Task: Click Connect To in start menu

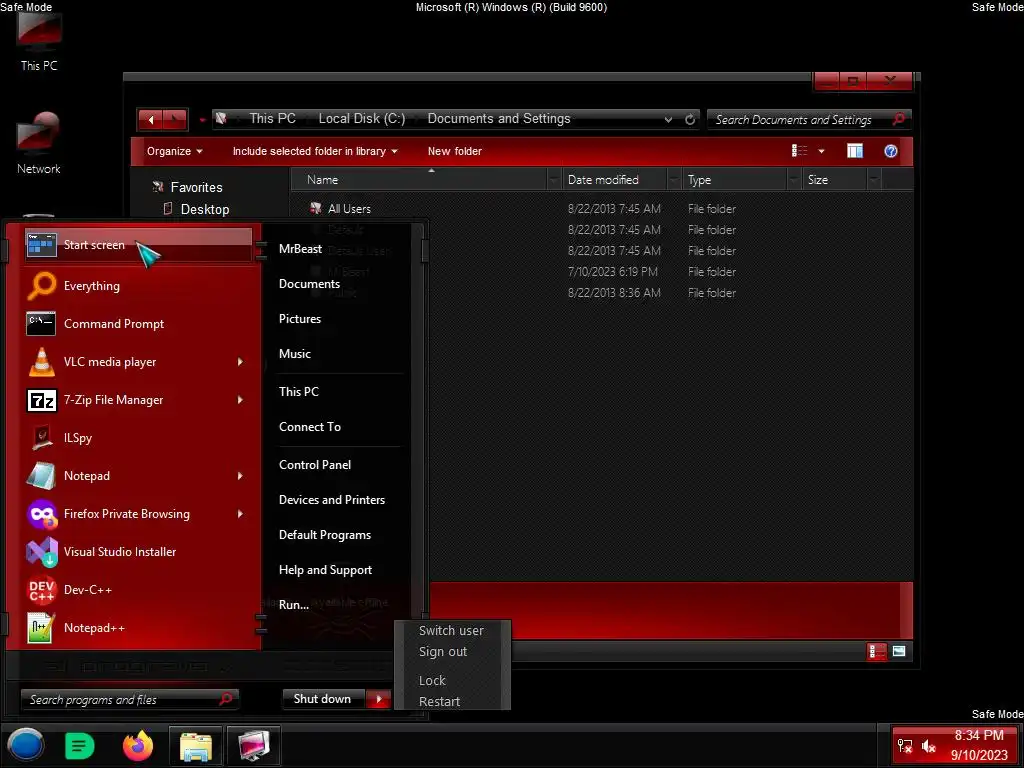Action: [x=310, y=427]
